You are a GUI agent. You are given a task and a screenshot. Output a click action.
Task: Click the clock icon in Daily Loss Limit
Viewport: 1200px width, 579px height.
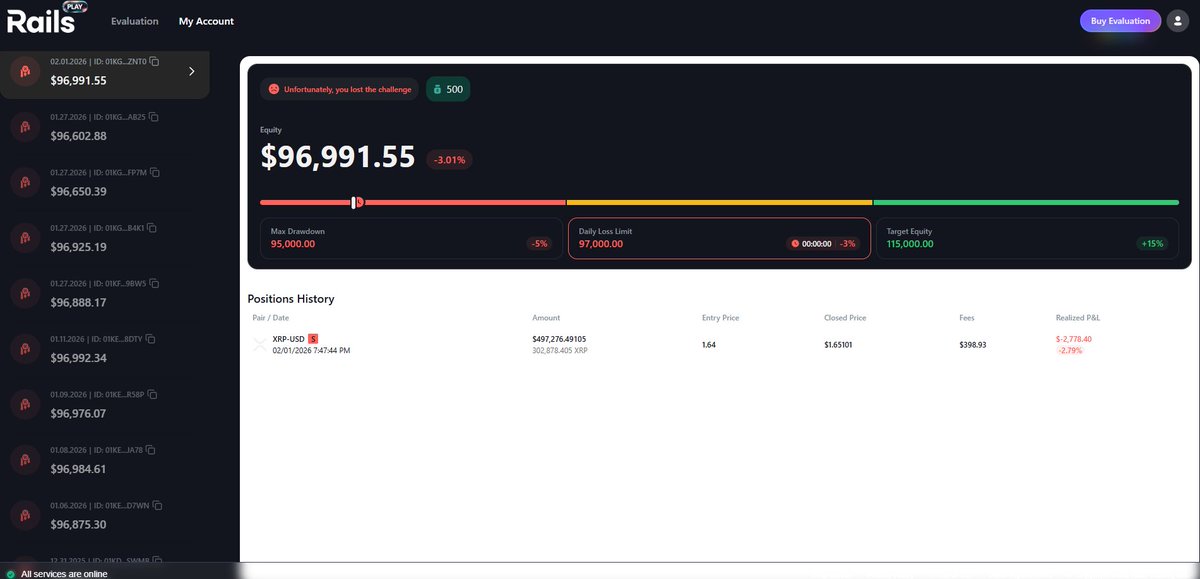tap(795, 243)
